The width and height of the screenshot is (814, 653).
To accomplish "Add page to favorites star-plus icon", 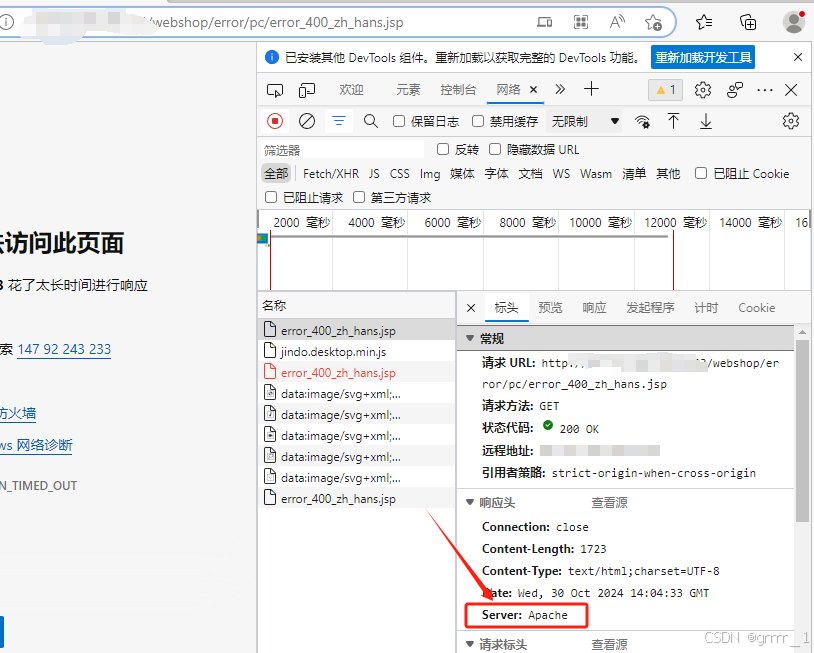I will point(653,22).
